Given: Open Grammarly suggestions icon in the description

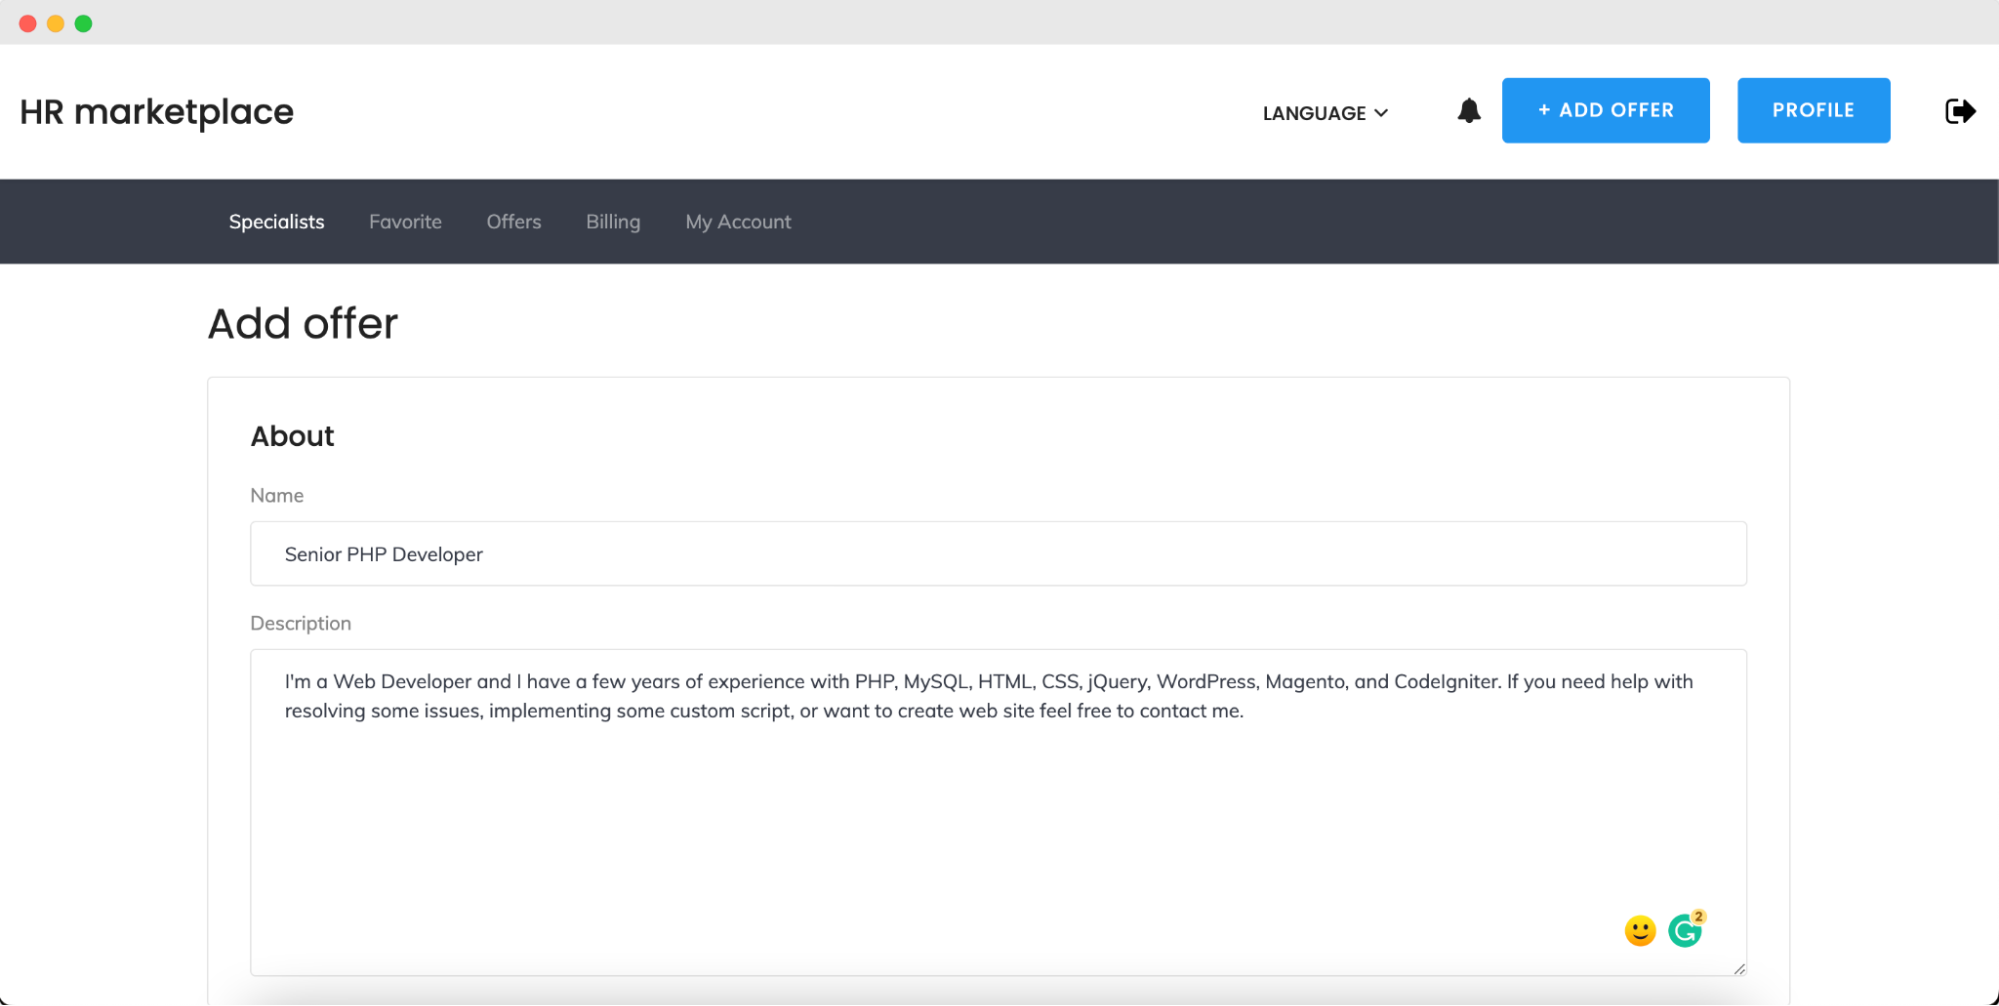Looking at the screenshot, I should tap(1686, 929).
